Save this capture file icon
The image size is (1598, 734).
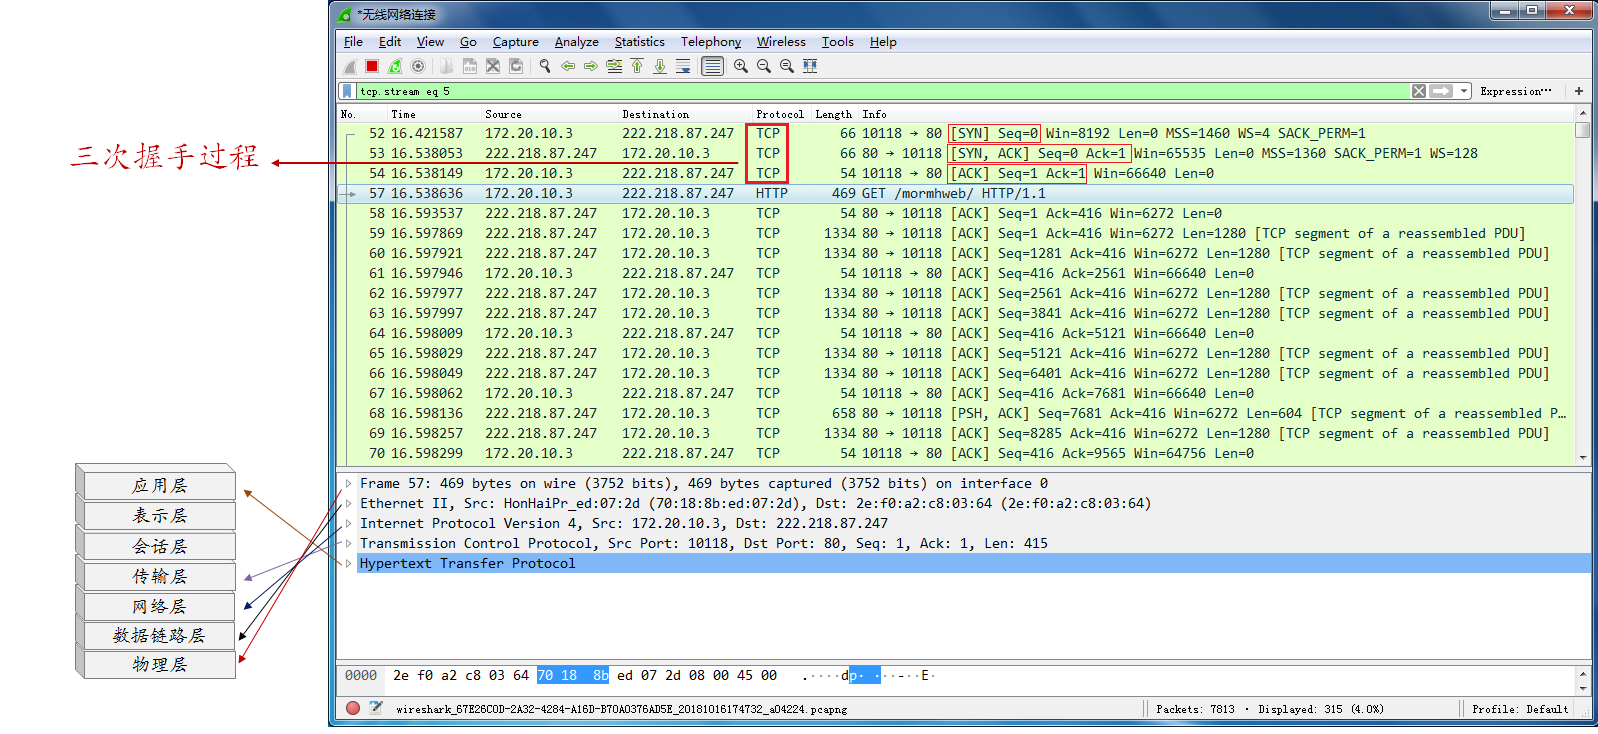point(469,66)
